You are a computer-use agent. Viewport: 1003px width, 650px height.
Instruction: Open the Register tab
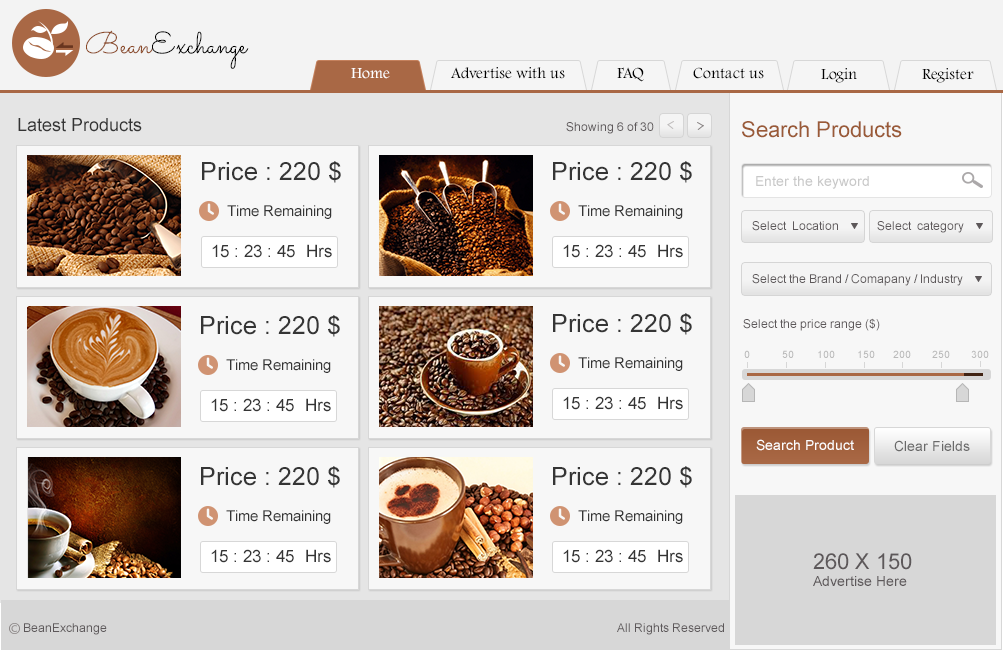(x=947, y=75)
